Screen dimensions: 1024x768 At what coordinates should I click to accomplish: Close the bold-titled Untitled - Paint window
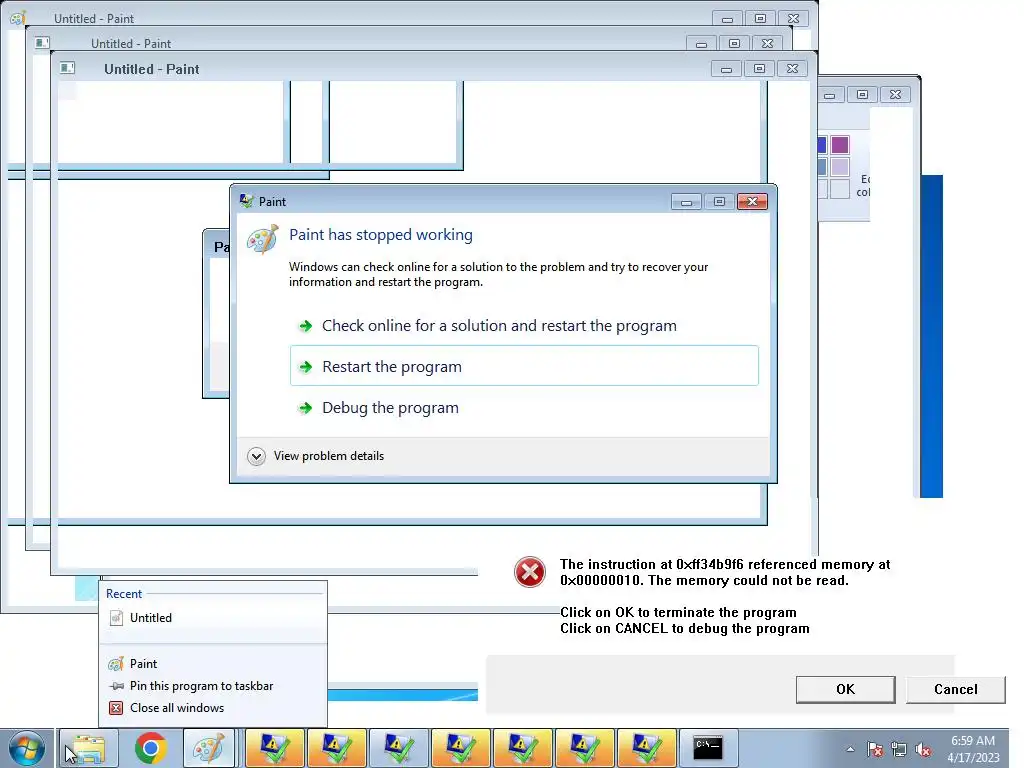(792, 69)
